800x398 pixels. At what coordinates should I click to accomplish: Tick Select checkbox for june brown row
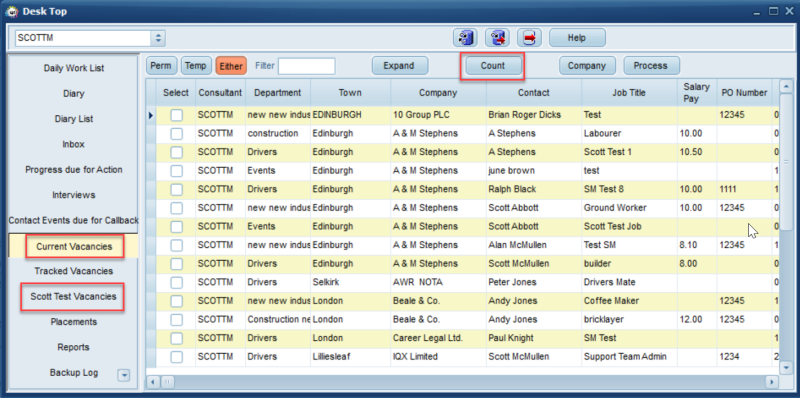176,171
